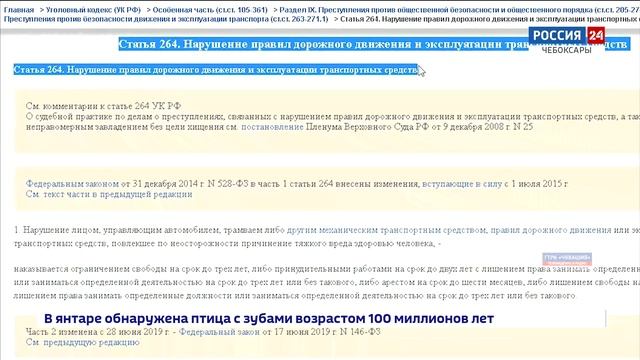This screenshot has height=360, width=640.
Task: Click the smaller highlighted Статья 264 subheading
Action: click(x=216, y=70)
